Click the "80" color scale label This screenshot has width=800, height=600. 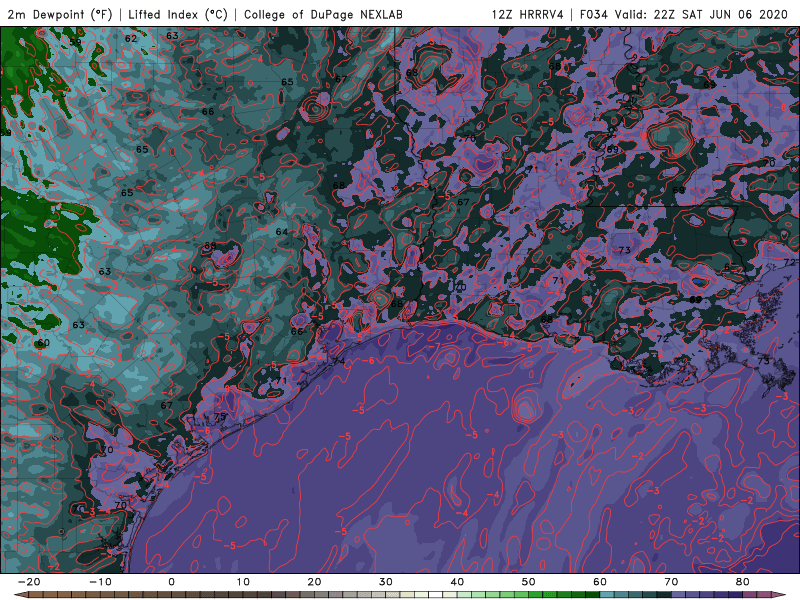pyautogui.click(x=743, y=582)
